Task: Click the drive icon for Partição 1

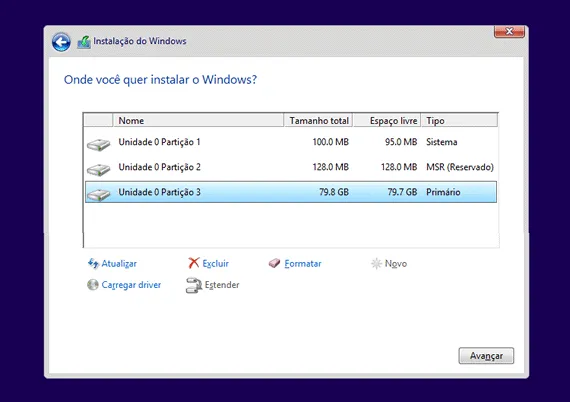Action: 99,145
